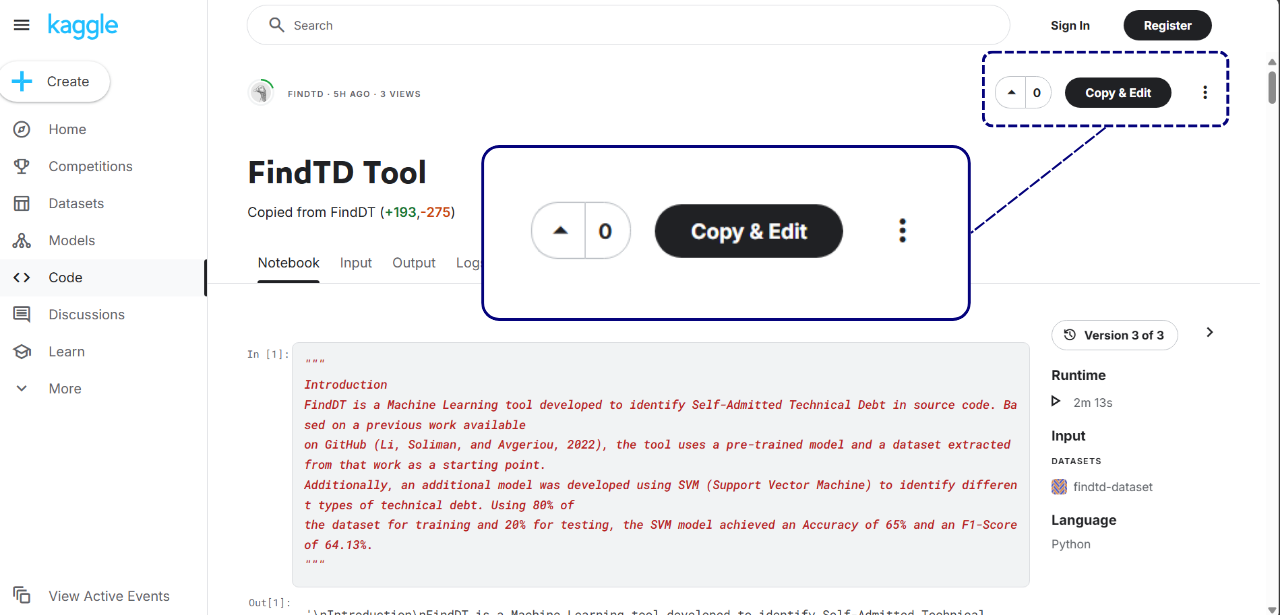Collapse the right details panel chevron
This screenshot has height=616, width=1280.
[x=1210, y=332]
